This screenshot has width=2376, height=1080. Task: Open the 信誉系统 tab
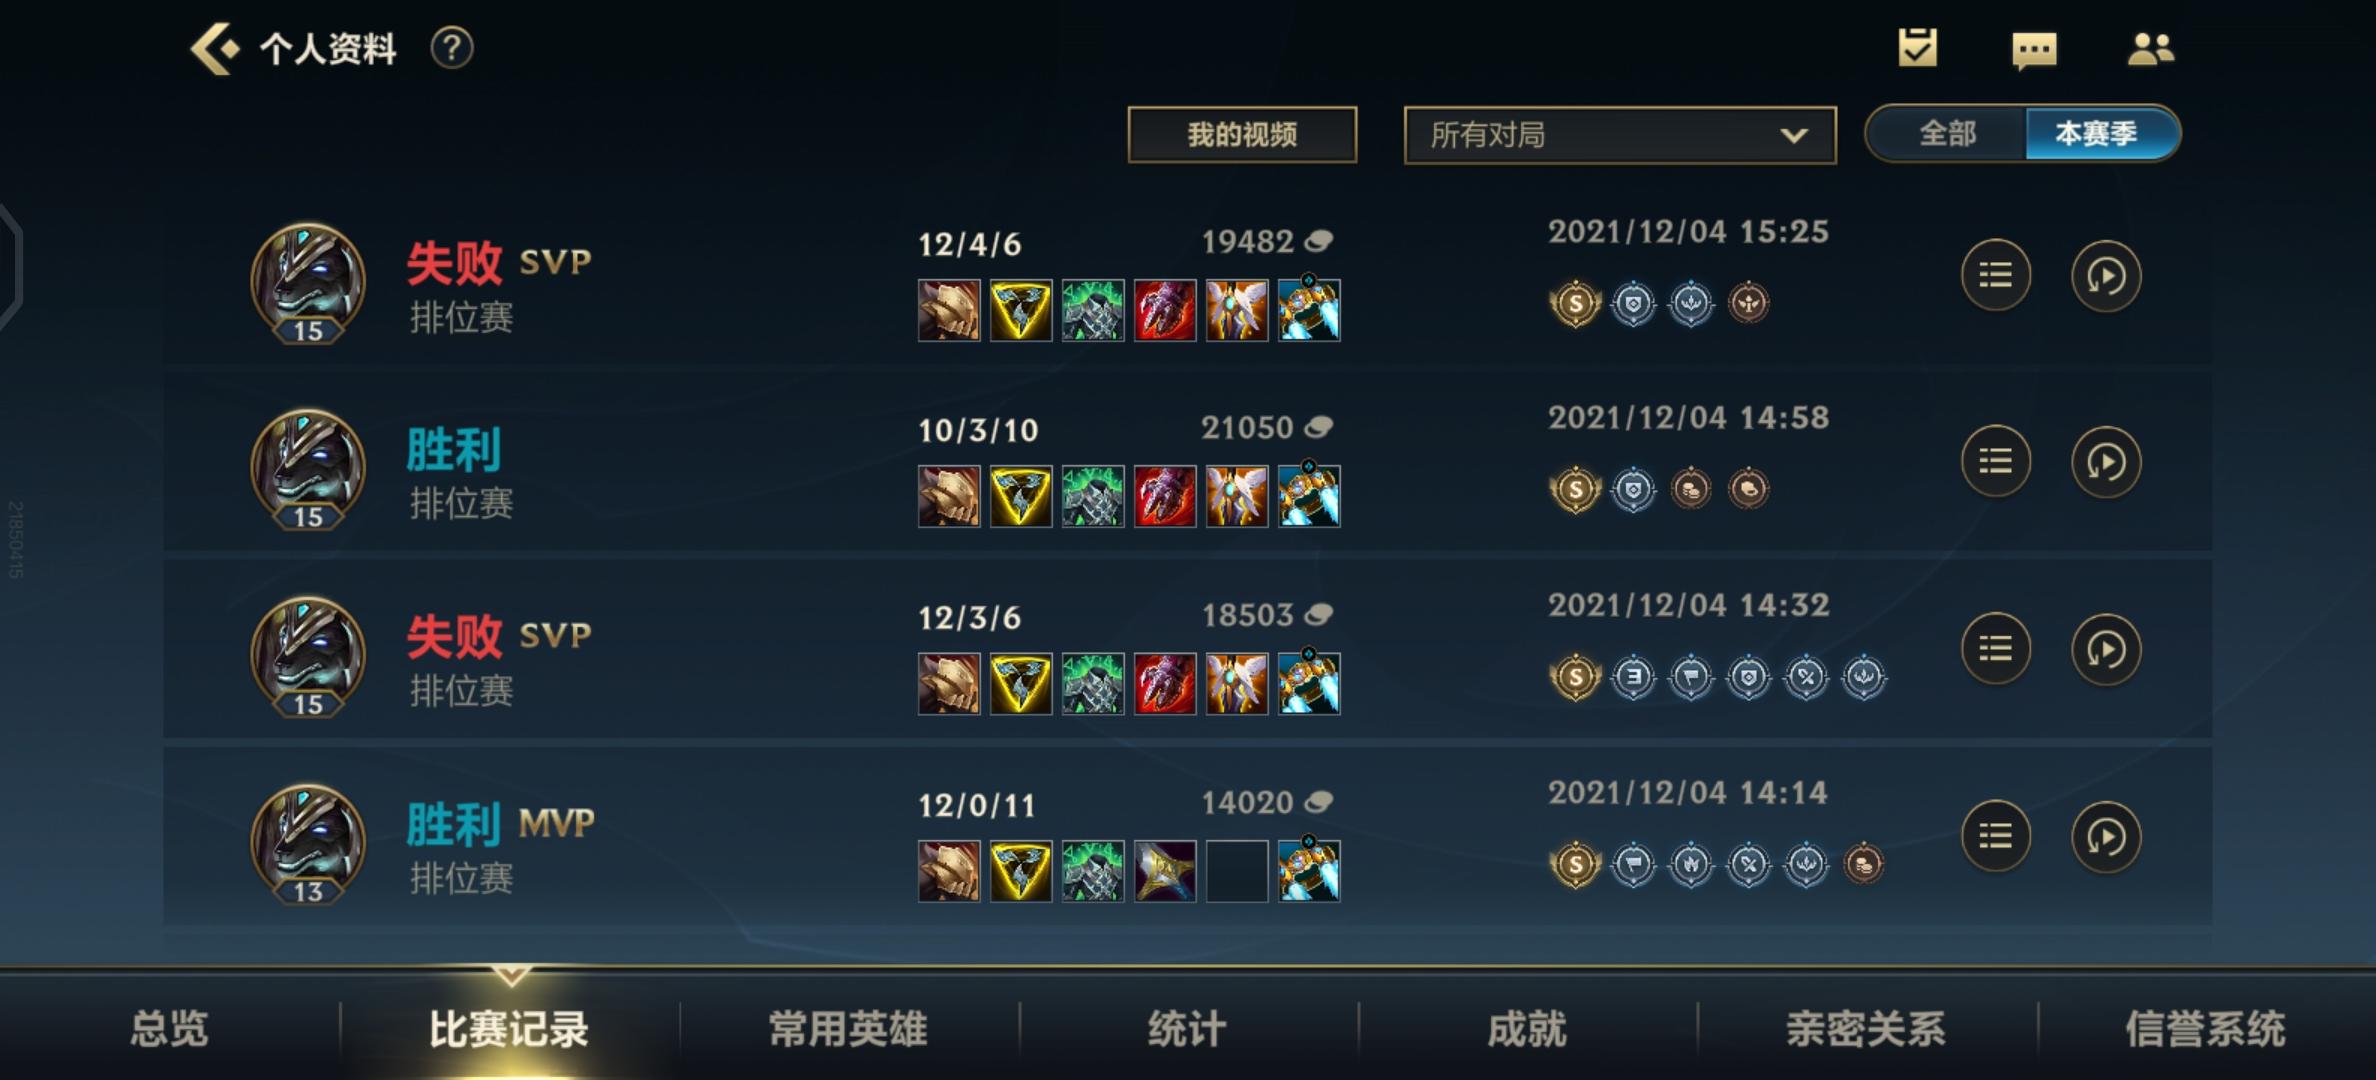point(2205,1029)
